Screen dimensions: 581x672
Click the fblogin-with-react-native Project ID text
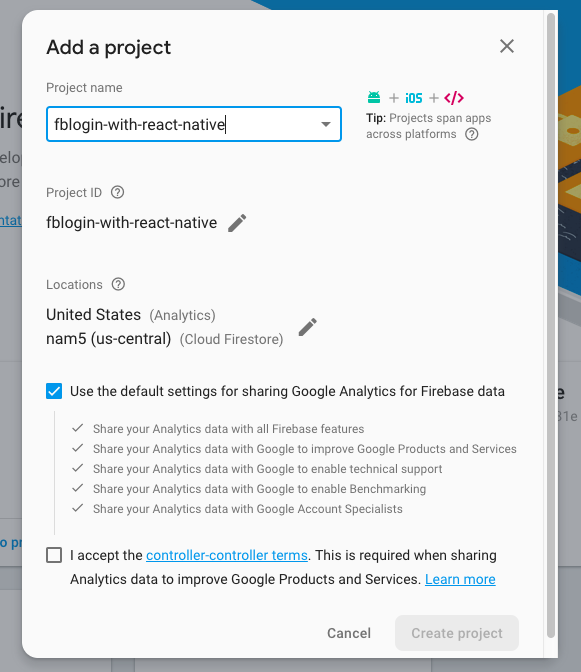(x=132, y=223)
